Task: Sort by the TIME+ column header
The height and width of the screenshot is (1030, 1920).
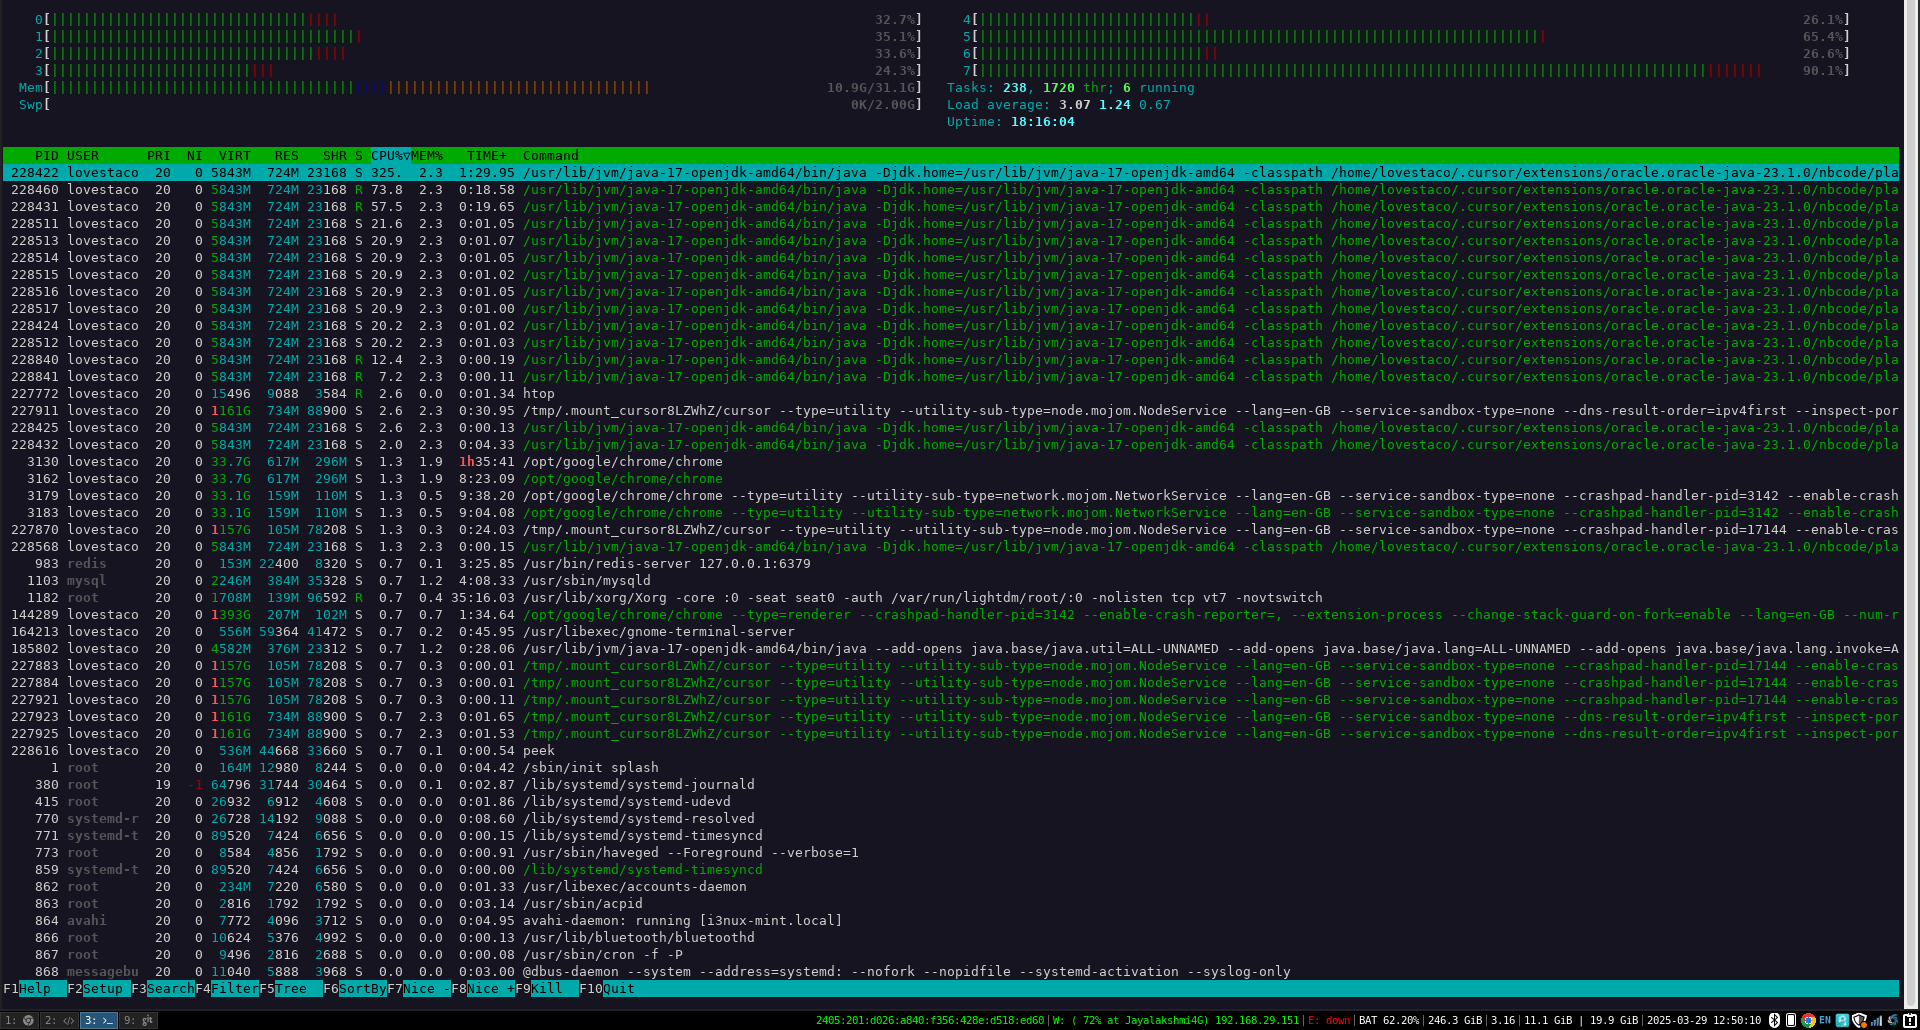Action: pyautogui.click(x=487, y=156)
